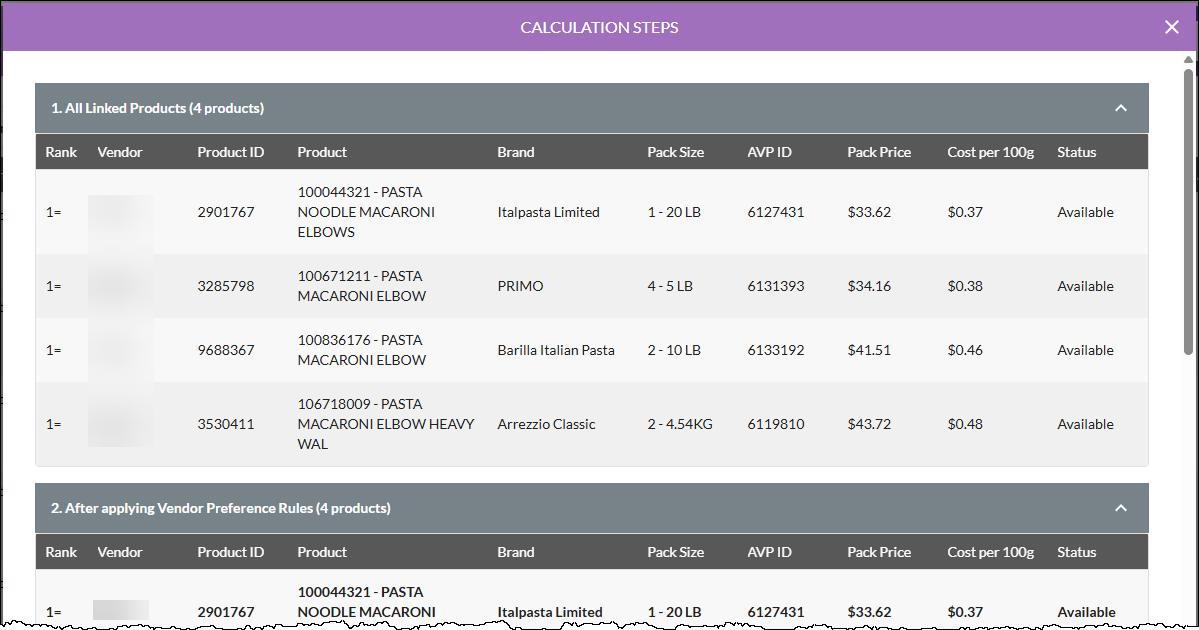Select the PRIMO brand row
Screen dimensions: 1199x630
click(592, 286)
